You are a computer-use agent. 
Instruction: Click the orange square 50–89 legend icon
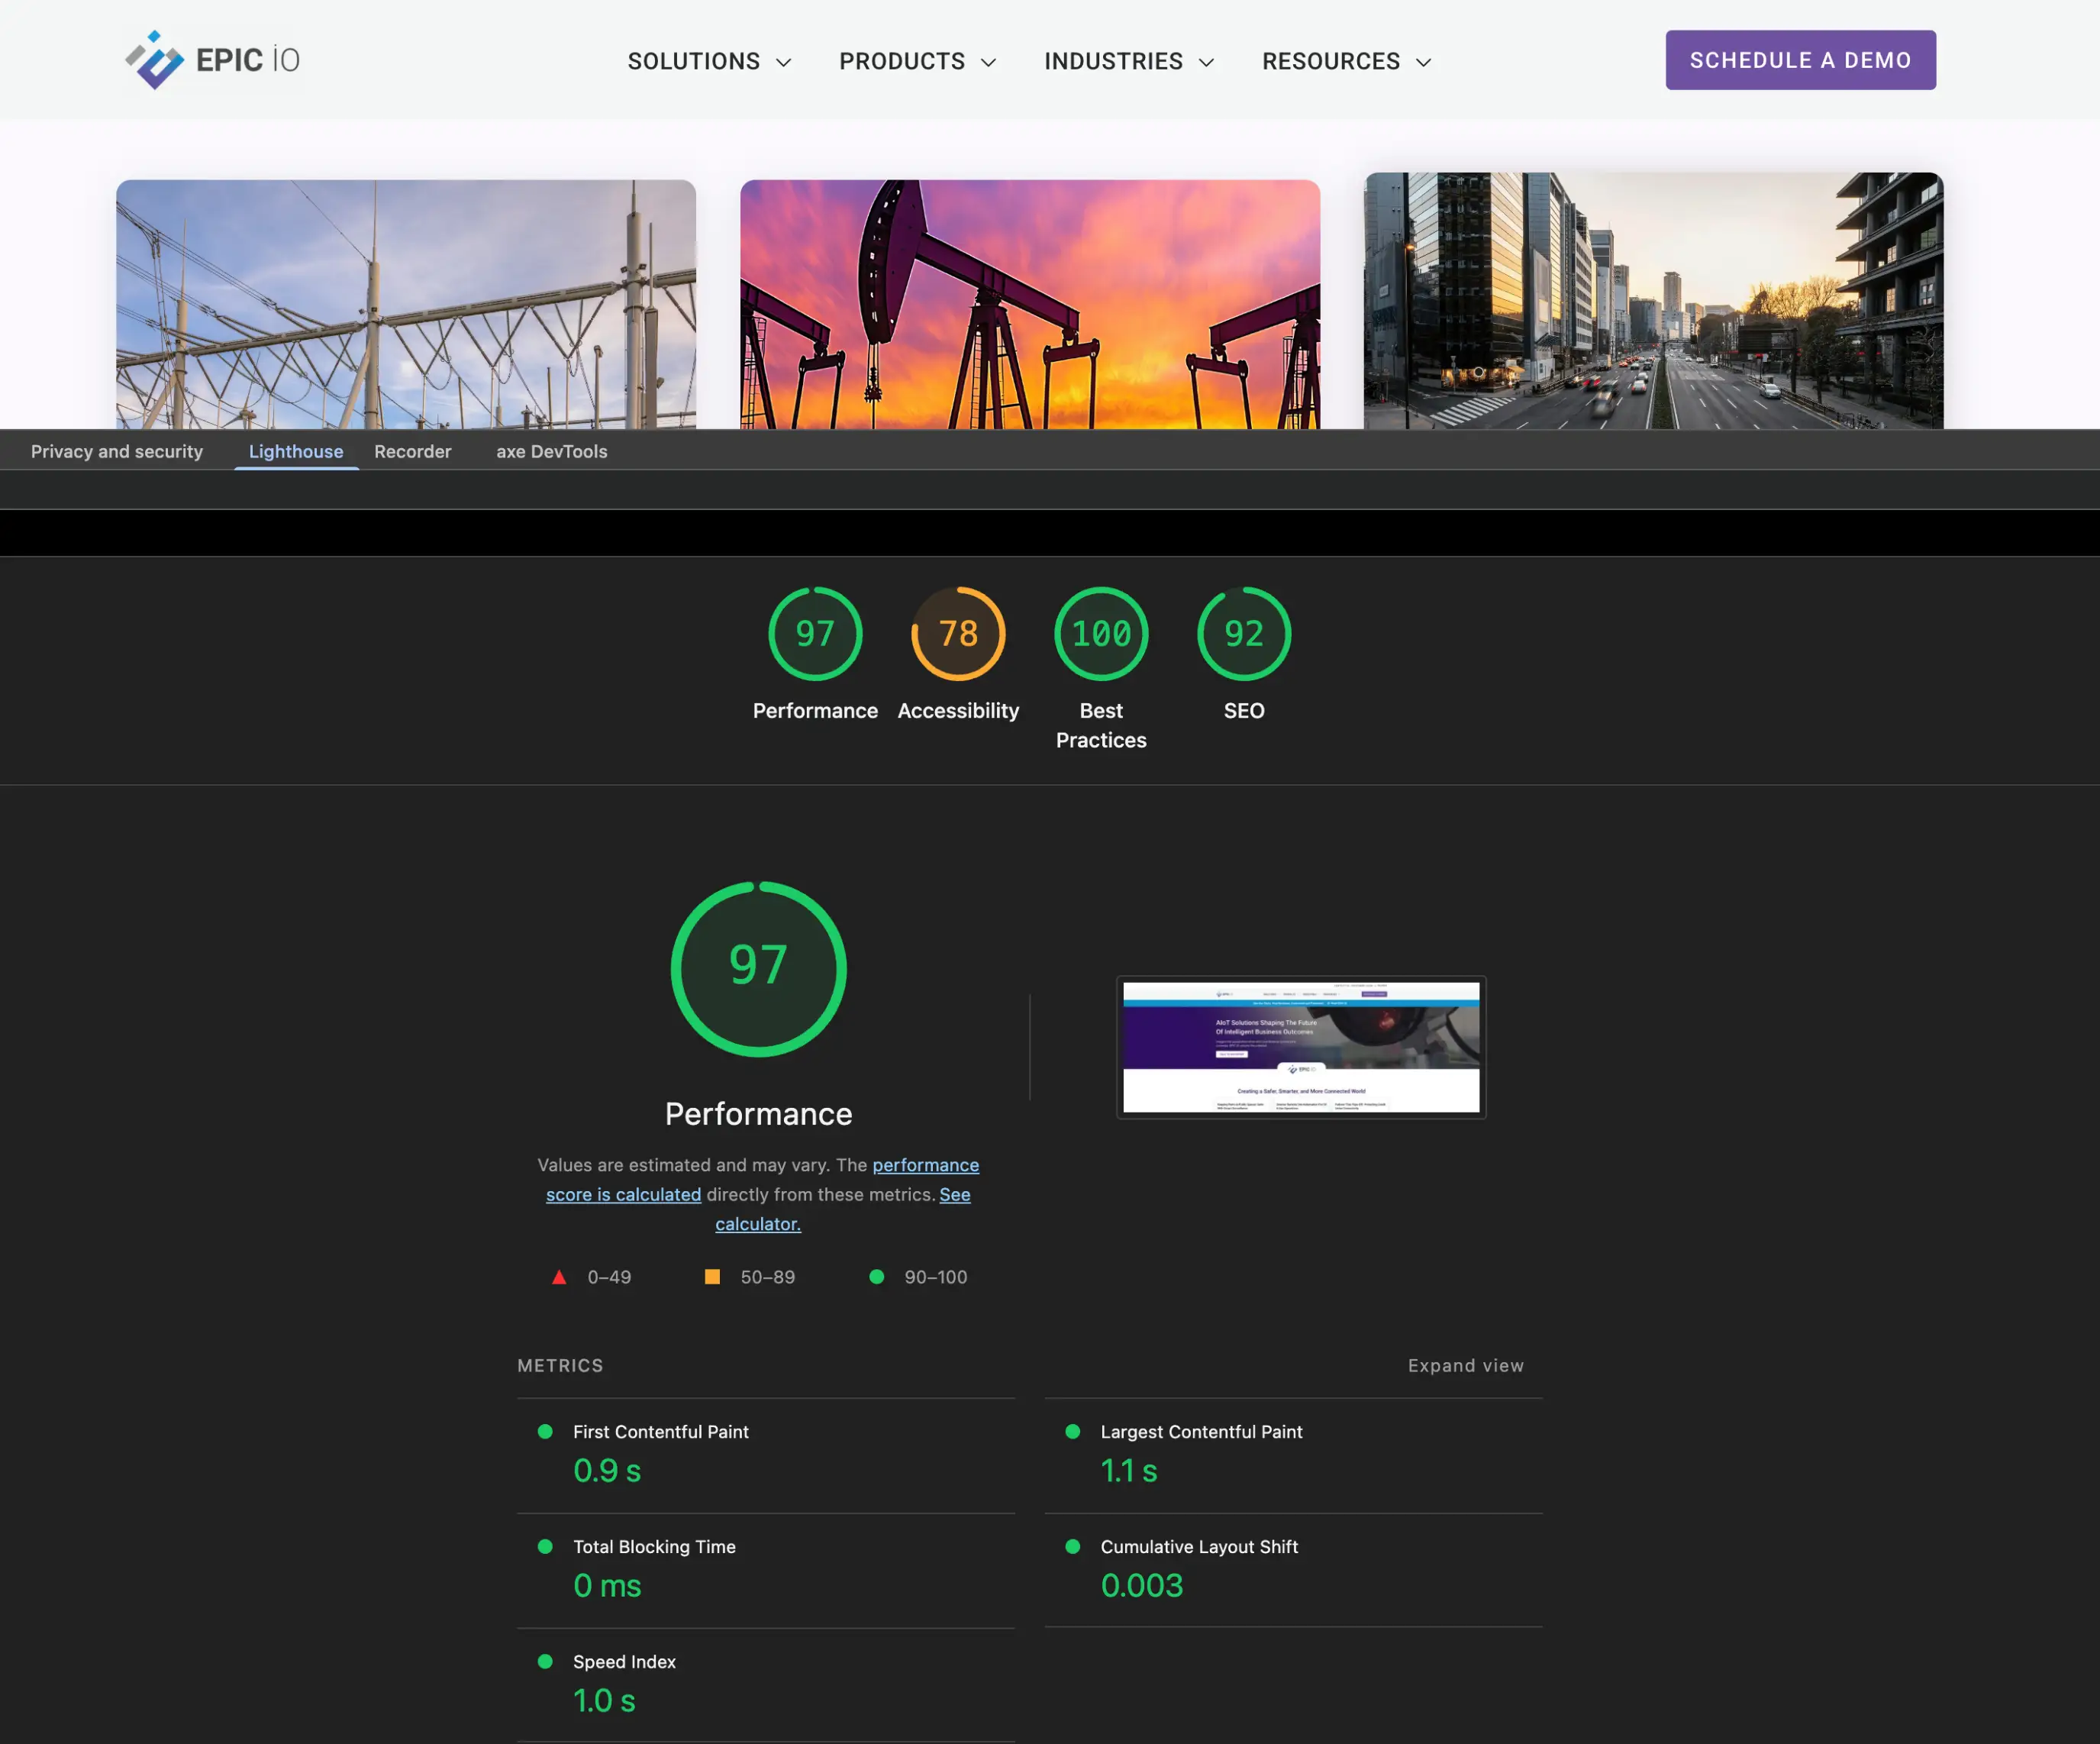712,1277
